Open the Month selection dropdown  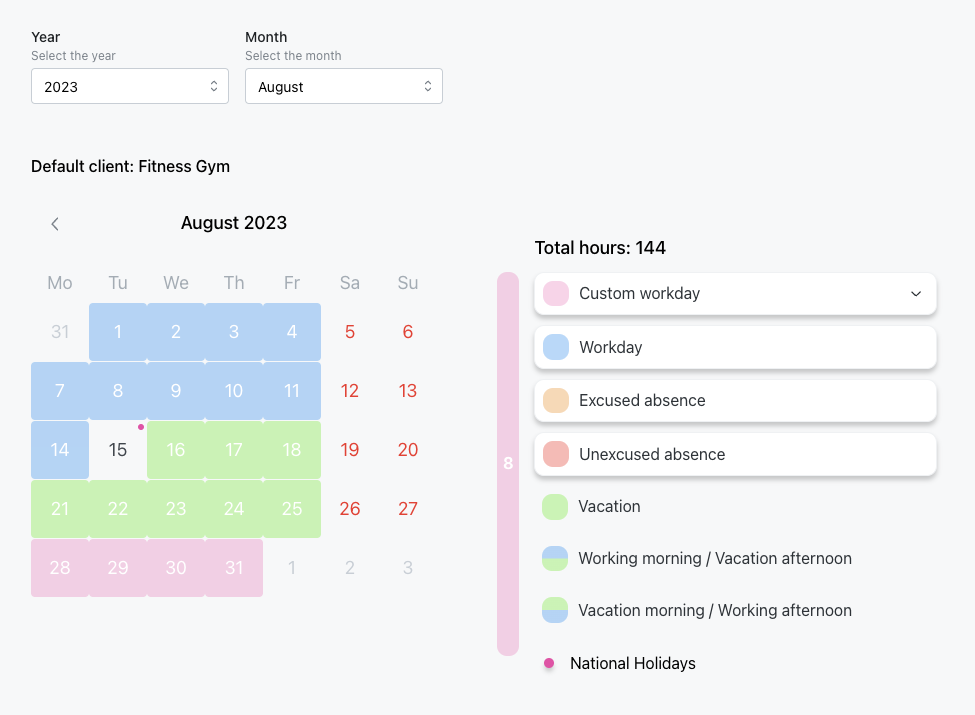coord(344,86)
